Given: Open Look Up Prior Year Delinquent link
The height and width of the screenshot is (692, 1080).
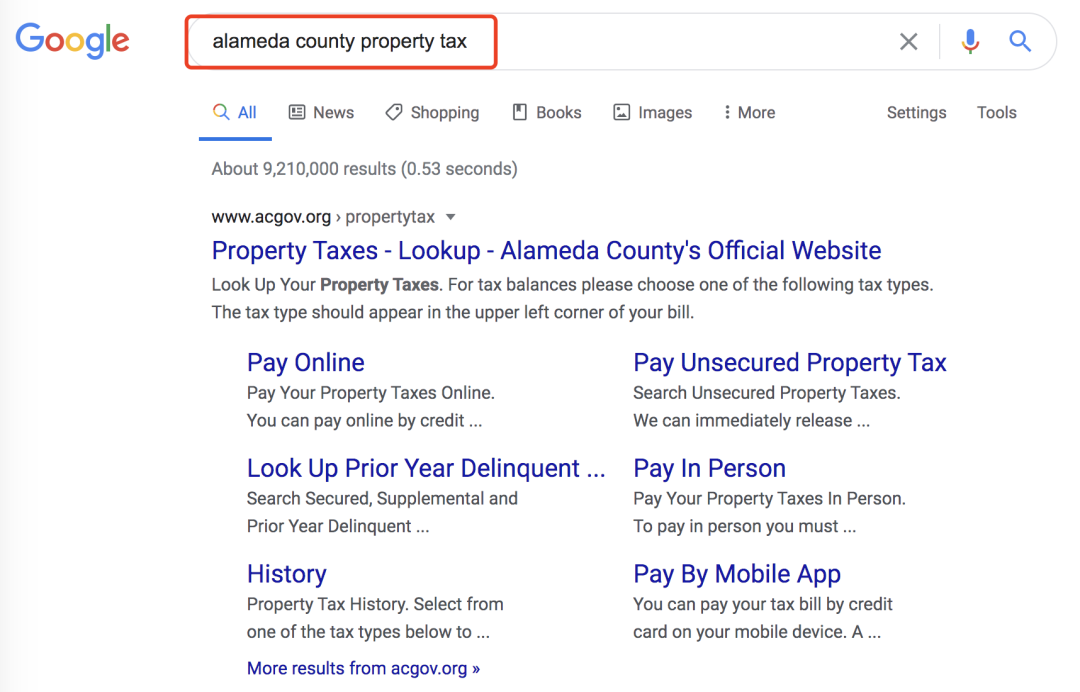Looking at the screenshot, I should (x=426, y=468).
